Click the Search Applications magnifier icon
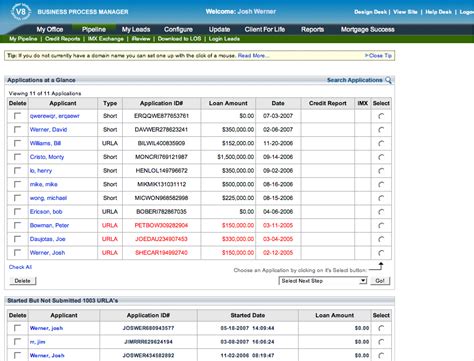The image size is (474, 361). [x=388, y=80]
